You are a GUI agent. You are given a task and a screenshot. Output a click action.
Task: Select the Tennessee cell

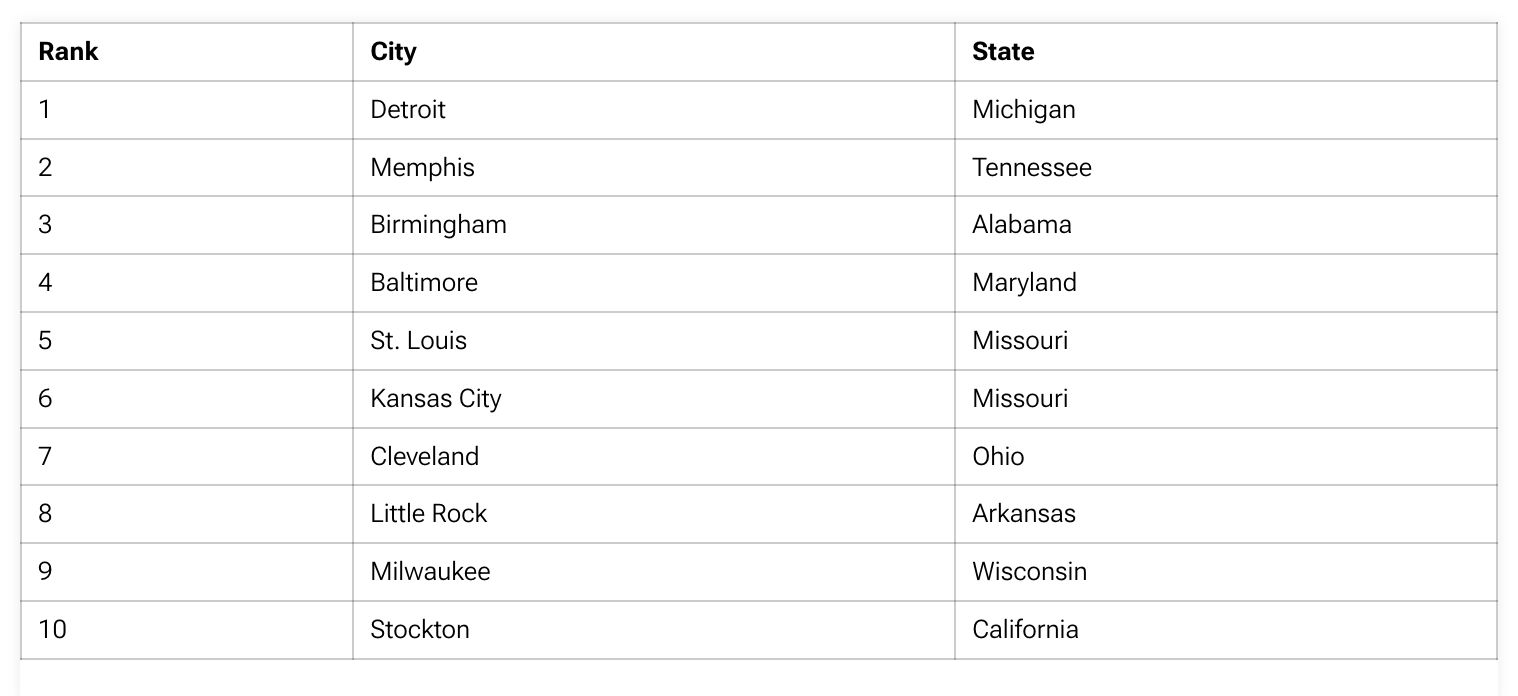click(1032, 167)
